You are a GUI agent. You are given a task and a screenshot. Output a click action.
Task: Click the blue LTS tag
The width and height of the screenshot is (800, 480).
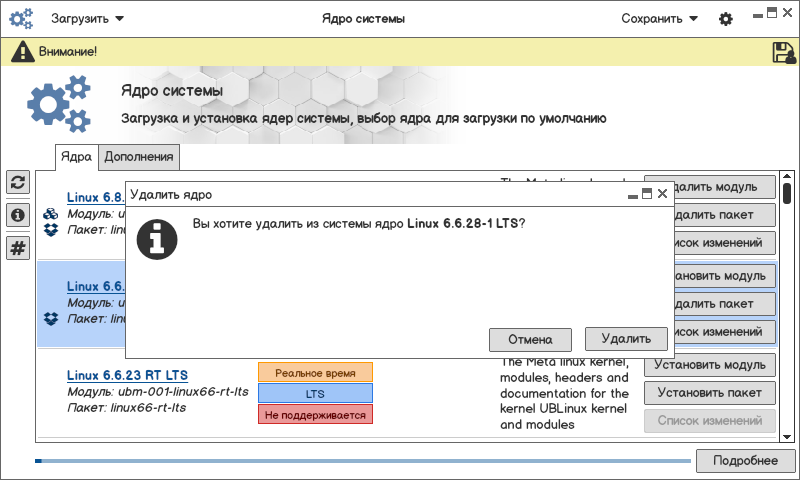point(315,394)
